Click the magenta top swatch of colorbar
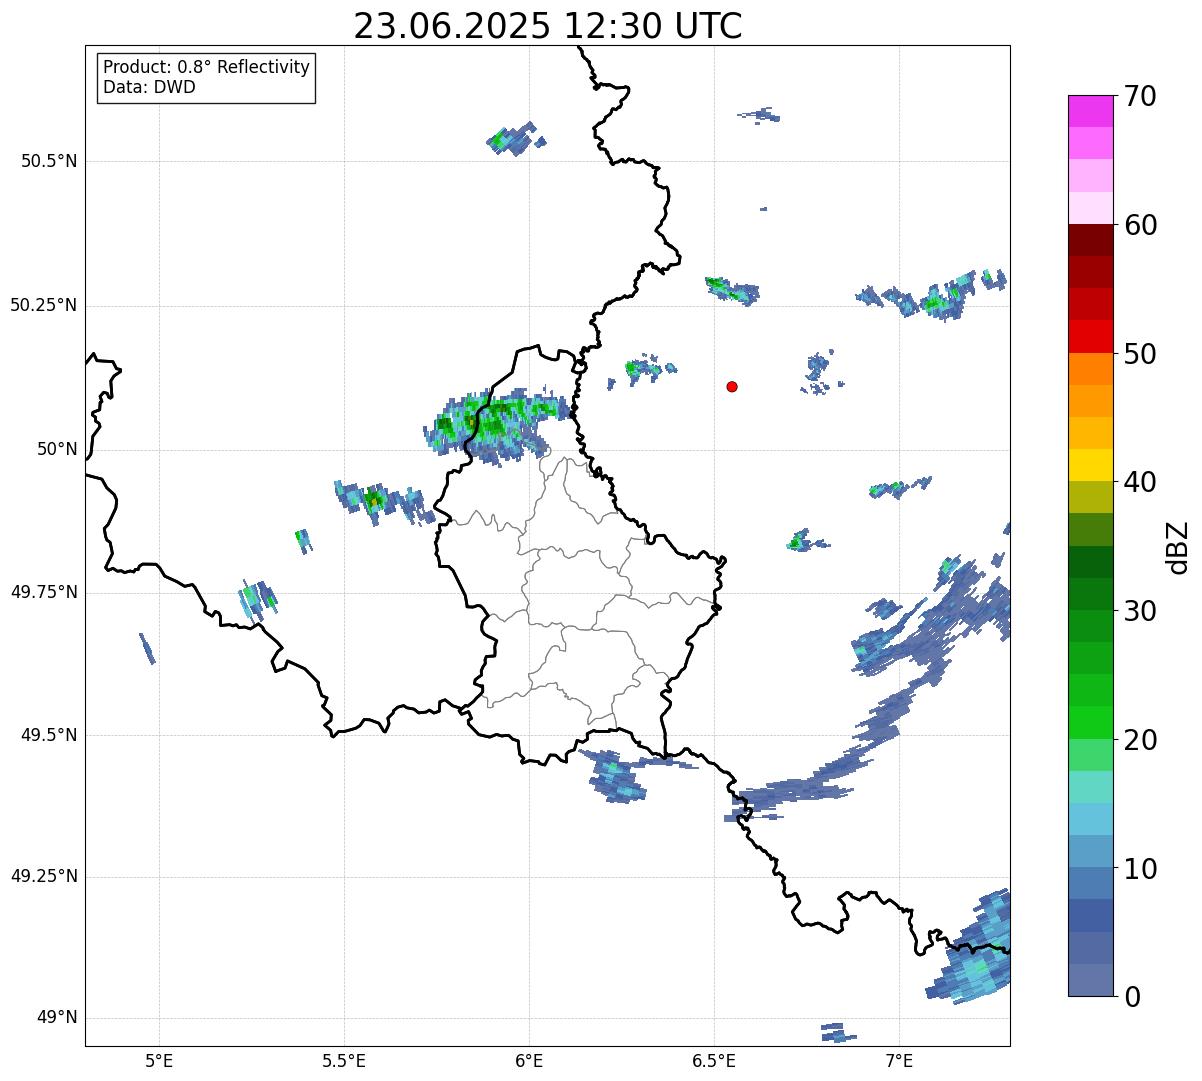Screen dimensions: 1202x1081 click(1091, 111)
